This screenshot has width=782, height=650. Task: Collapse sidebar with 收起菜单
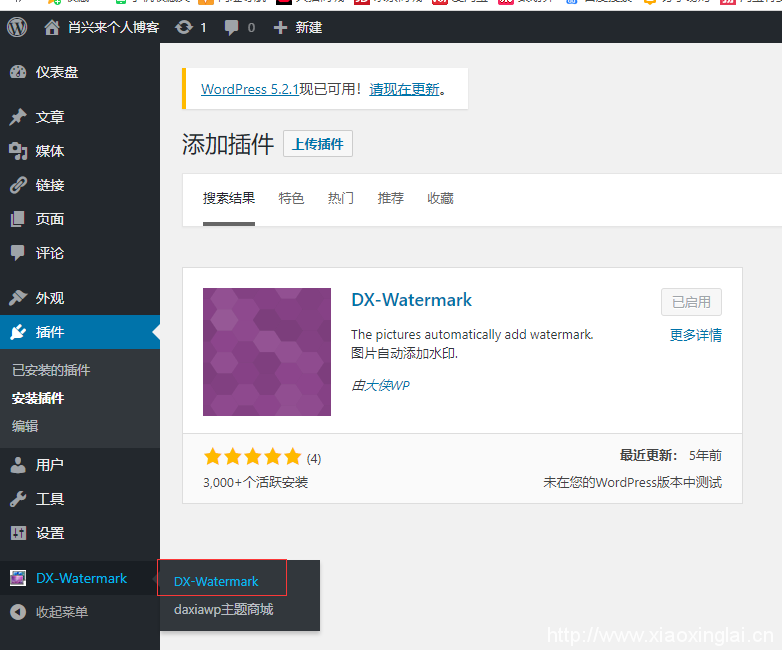[80, 612]
